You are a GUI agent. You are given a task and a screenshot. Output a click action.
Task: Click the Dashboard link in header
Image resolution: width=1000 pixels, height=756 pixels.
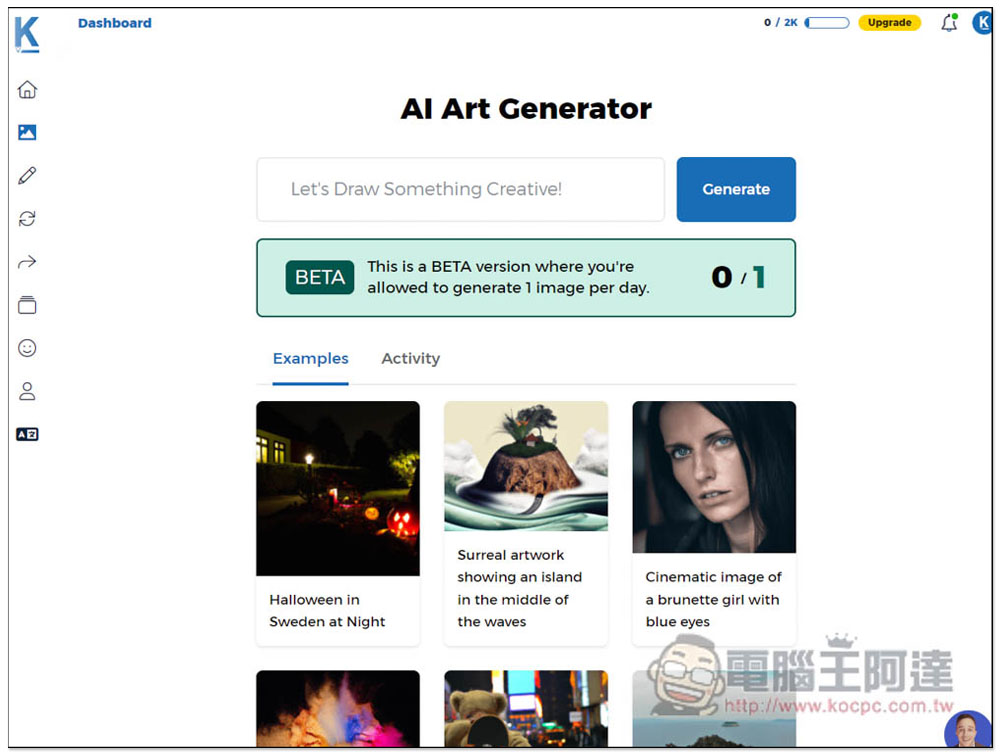click(x=115, y=23)
